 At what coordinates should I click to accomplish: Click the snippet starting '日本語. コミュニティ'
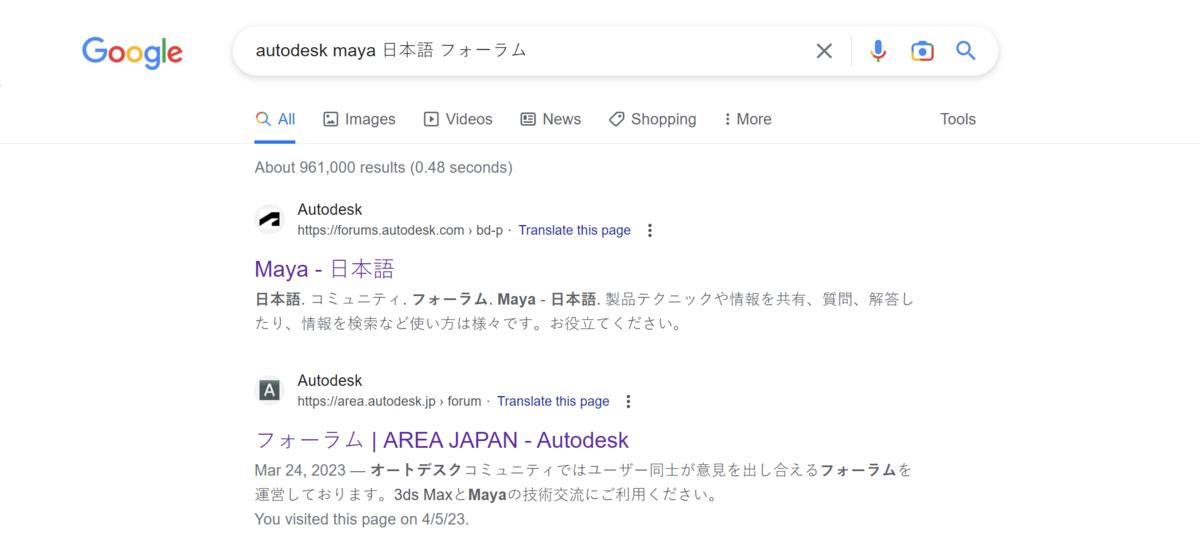[x=584, y=312]
